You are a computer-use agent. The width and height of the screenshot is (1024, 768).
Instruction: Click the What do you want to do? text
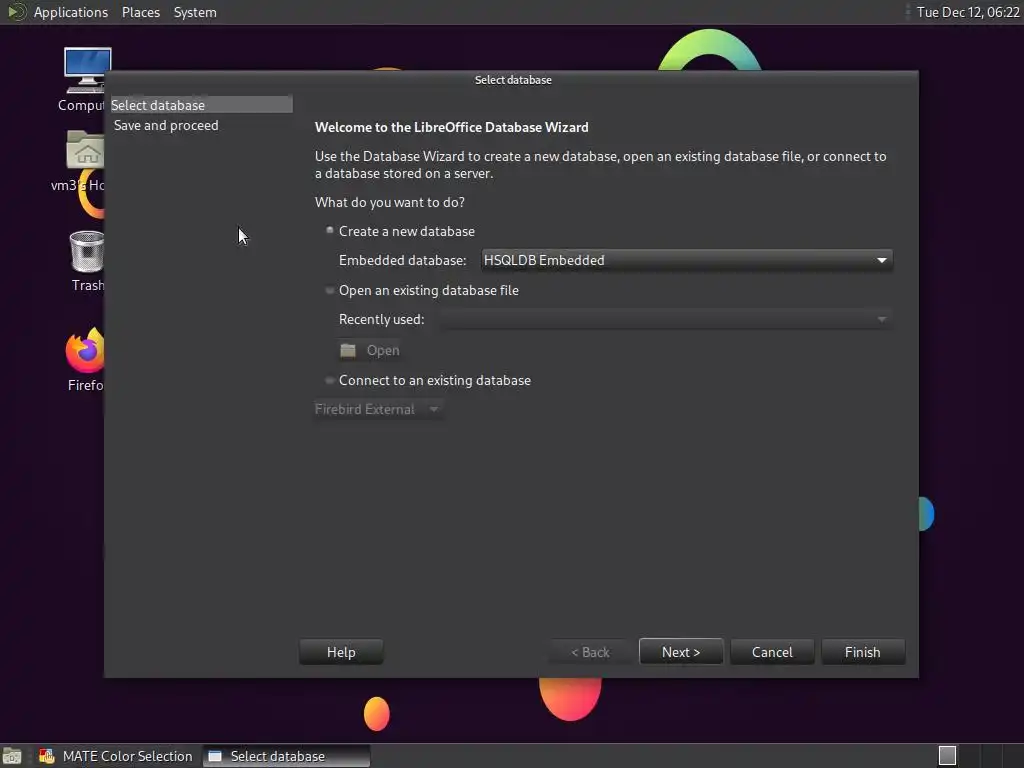390,202
